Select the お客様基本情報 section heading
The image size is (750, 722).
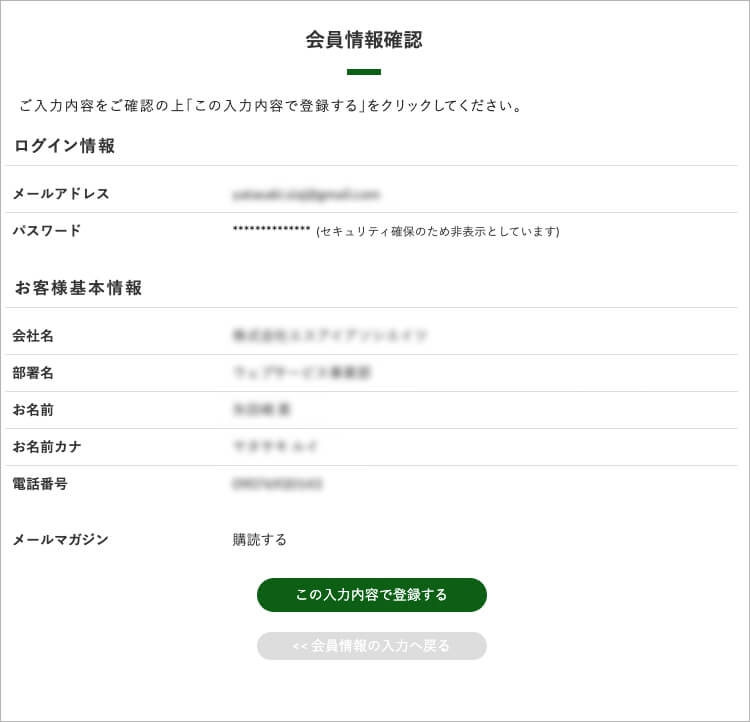(x=78, y=288)
